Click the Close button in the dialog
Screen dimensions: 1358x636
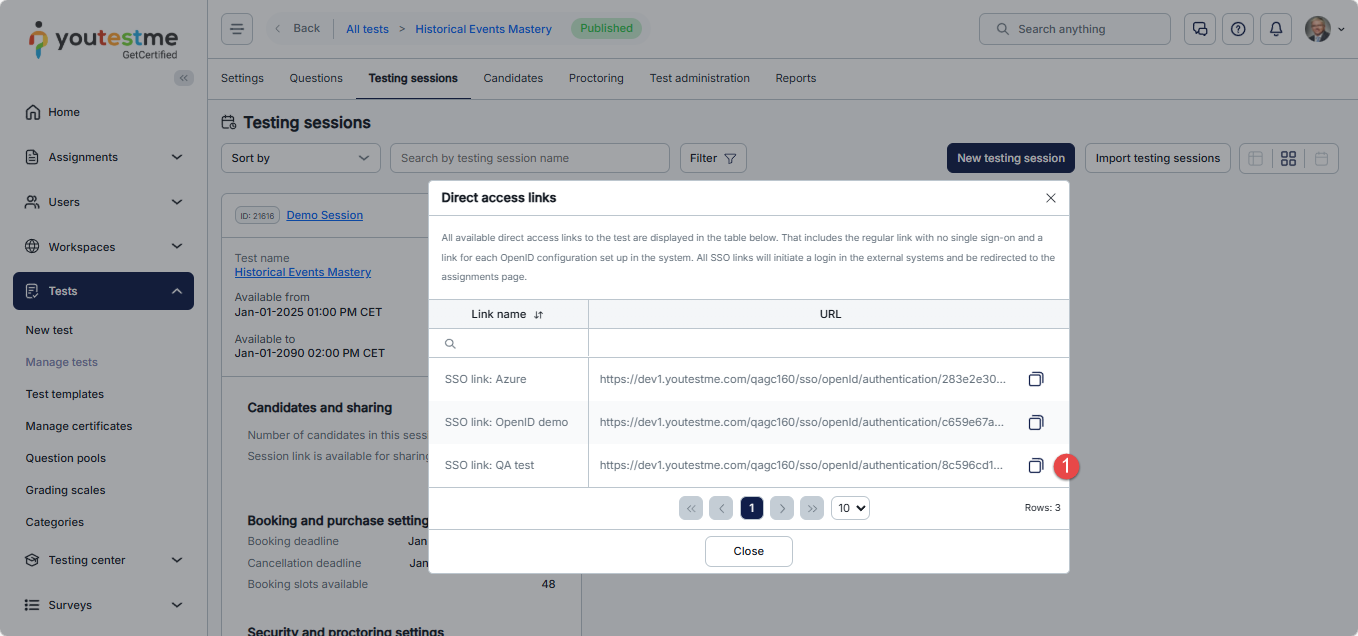748,551
